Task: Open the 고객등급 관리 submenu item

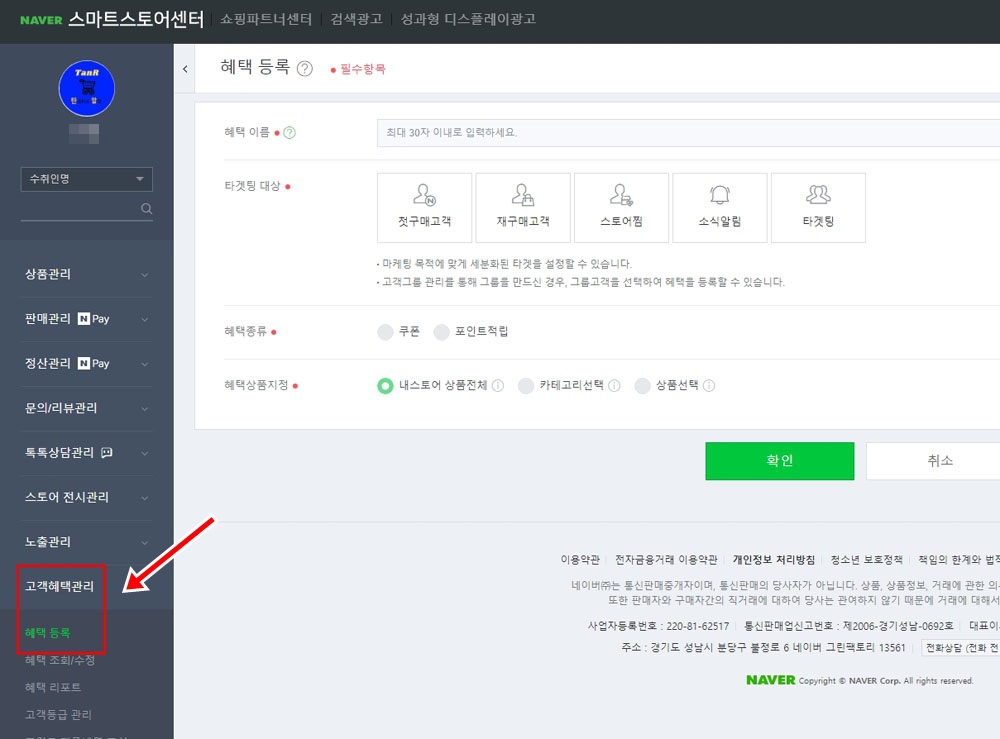Action: [x=58, y=715]
